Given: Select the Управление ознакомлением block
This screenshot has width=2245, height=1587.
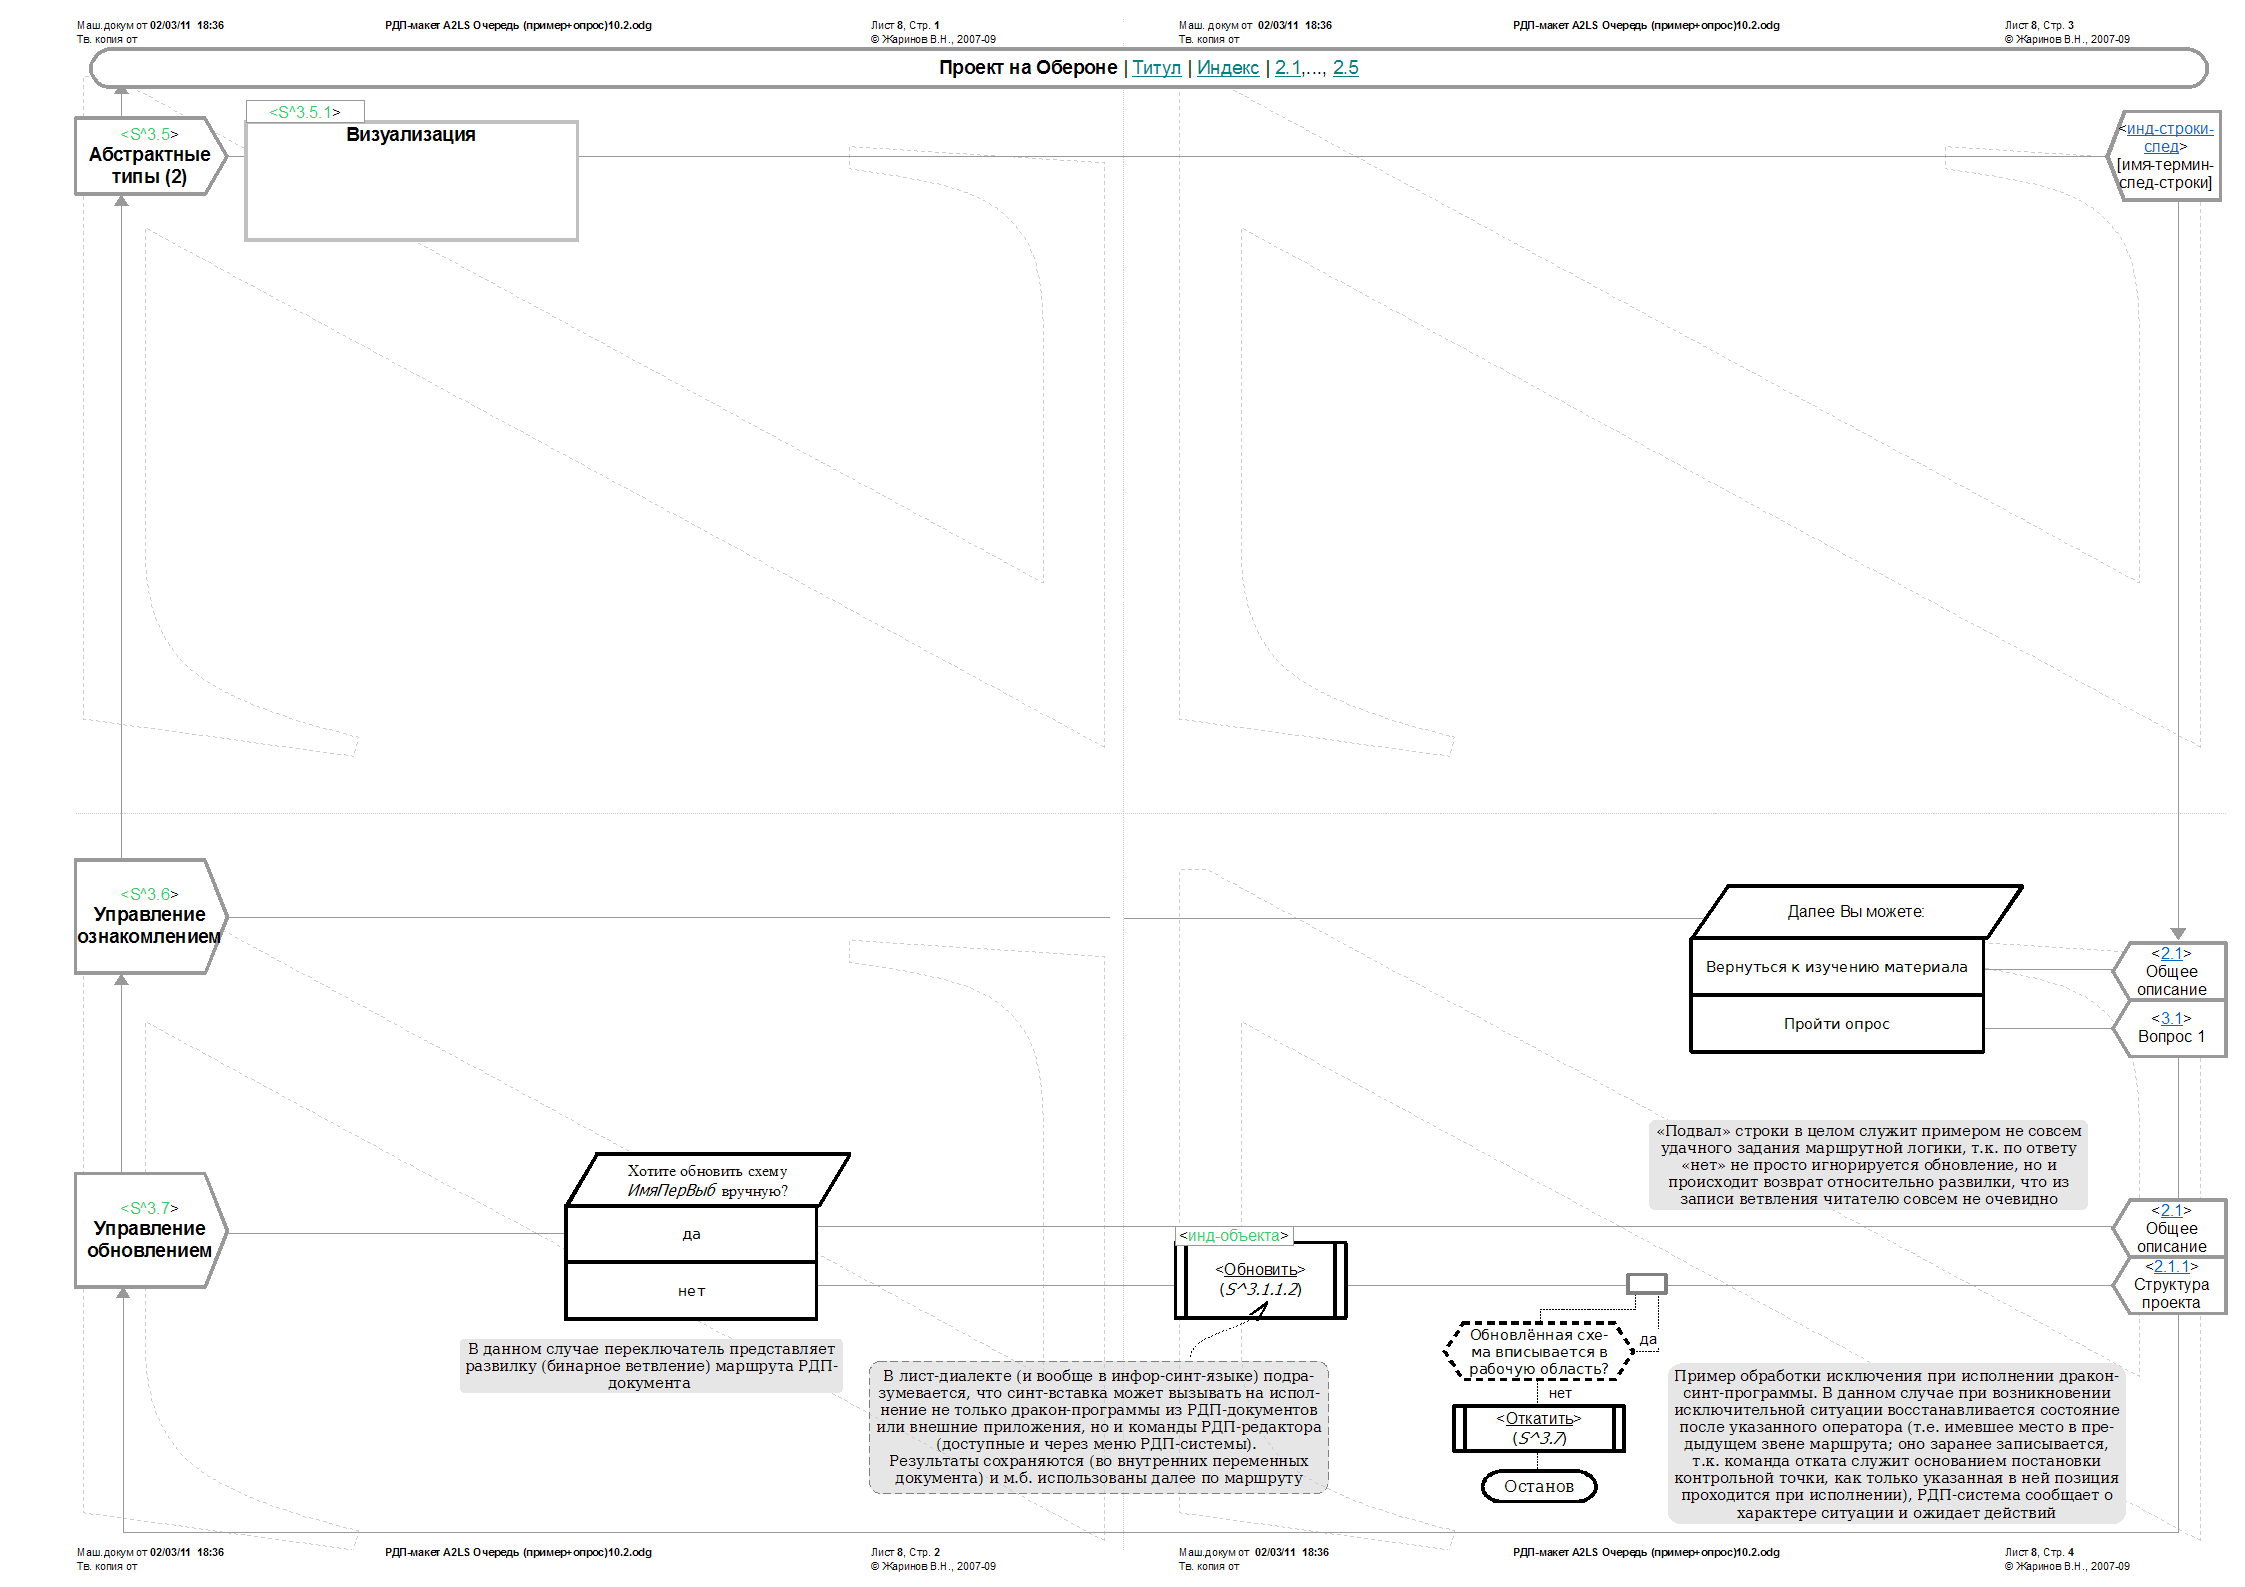Looking at the screenshot, I should pos(149,917).
